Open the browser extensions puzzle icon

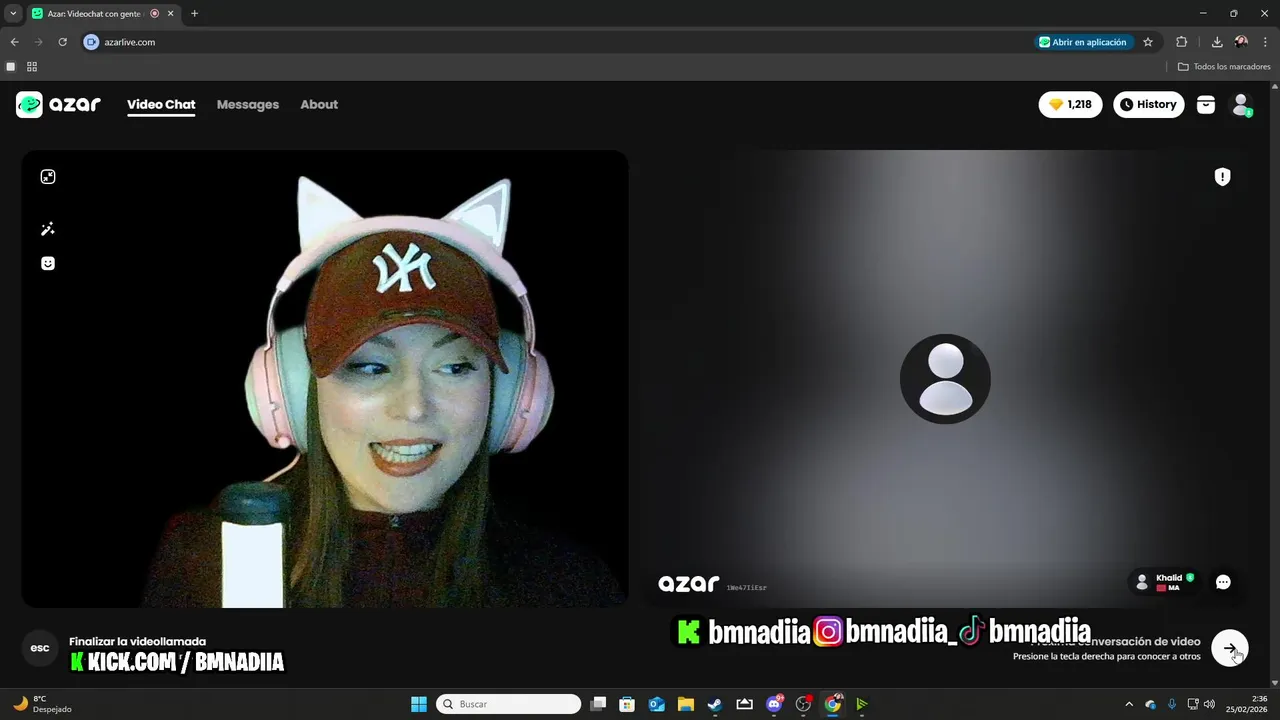pyautogui.click(x=1182, y=42)
